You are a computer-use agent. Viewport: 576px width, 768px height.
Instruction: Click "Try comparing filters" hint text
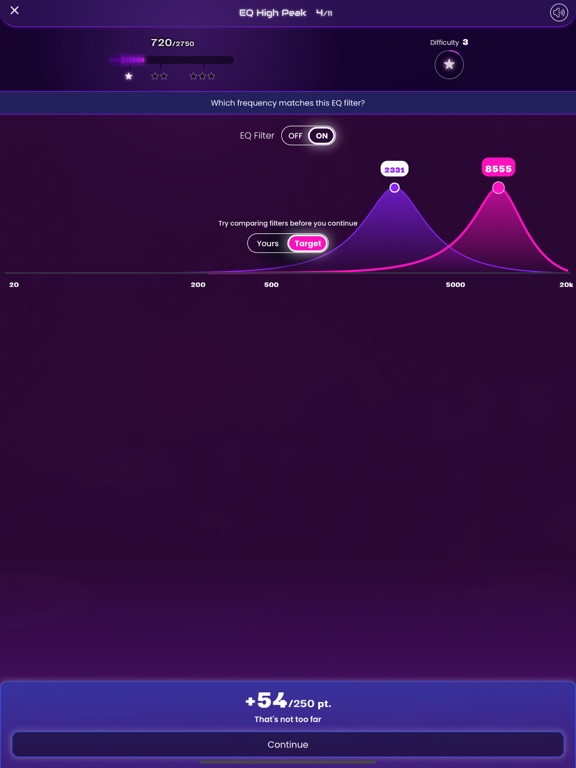click(288, 223)
